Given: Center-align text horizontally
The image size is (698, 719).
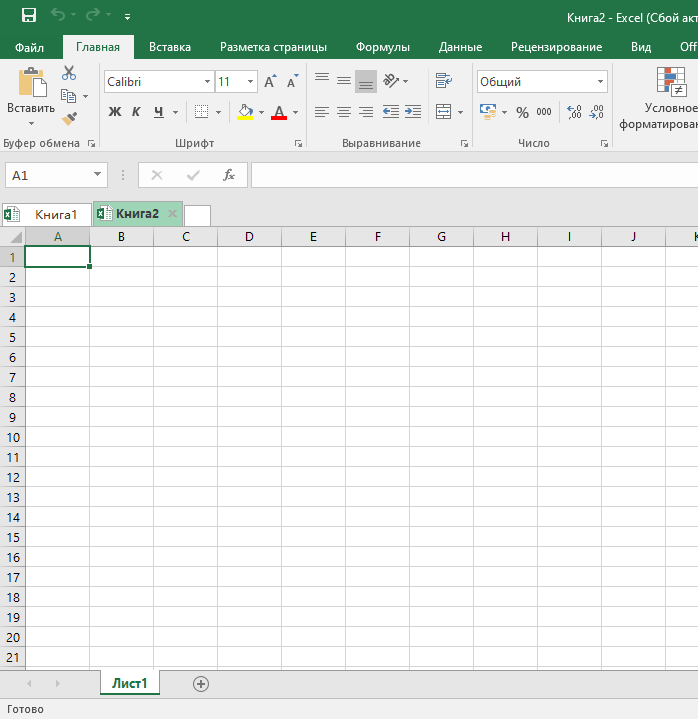Looking at the screenshot, I should 344,113.
